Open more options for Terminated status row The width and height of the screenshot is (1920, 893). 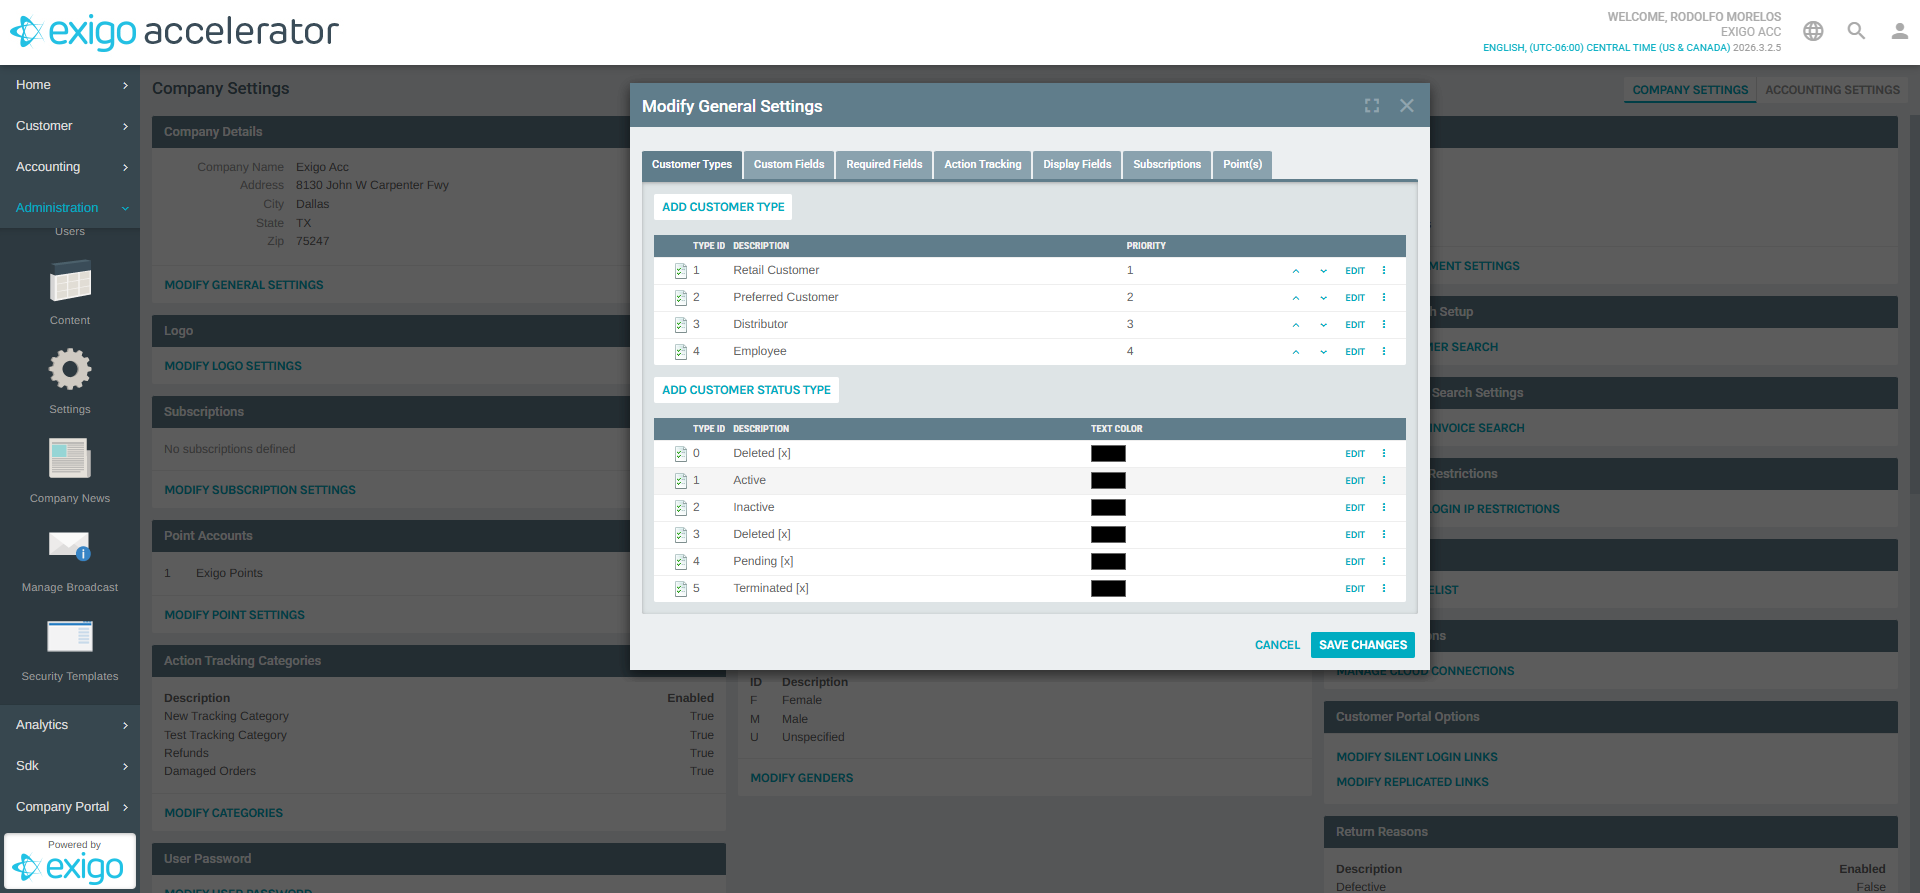(1384, 589)
